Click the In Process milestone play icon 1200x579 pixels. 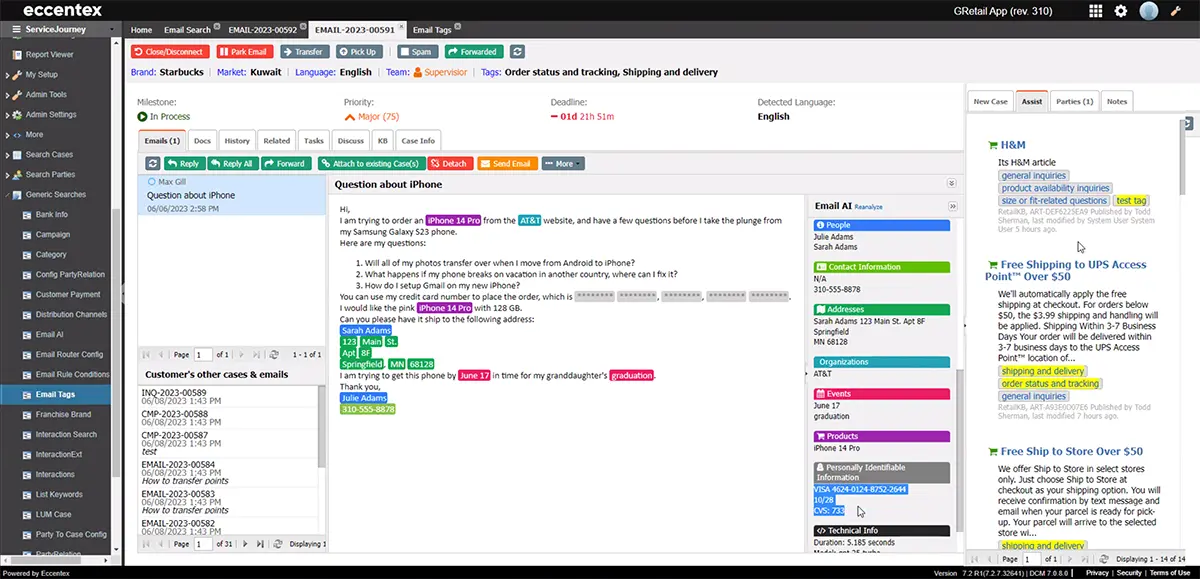pyautogui.click(x=142, y=116)
